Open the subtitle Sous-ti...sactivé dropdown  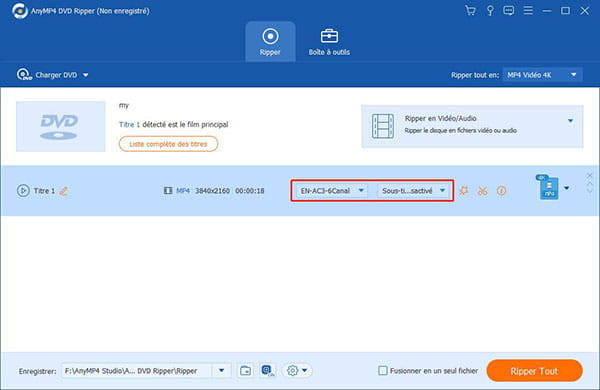tap(413, 190)
